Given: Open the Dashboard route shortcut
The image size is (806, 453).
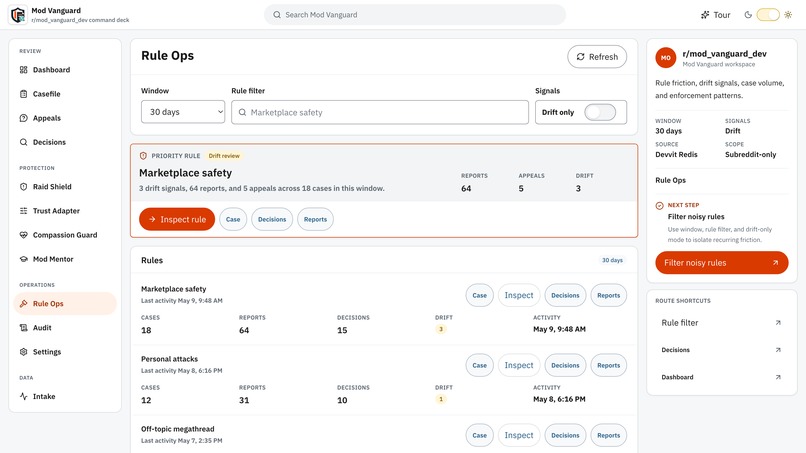Looking at the screenshot, I should click(722, 377).
